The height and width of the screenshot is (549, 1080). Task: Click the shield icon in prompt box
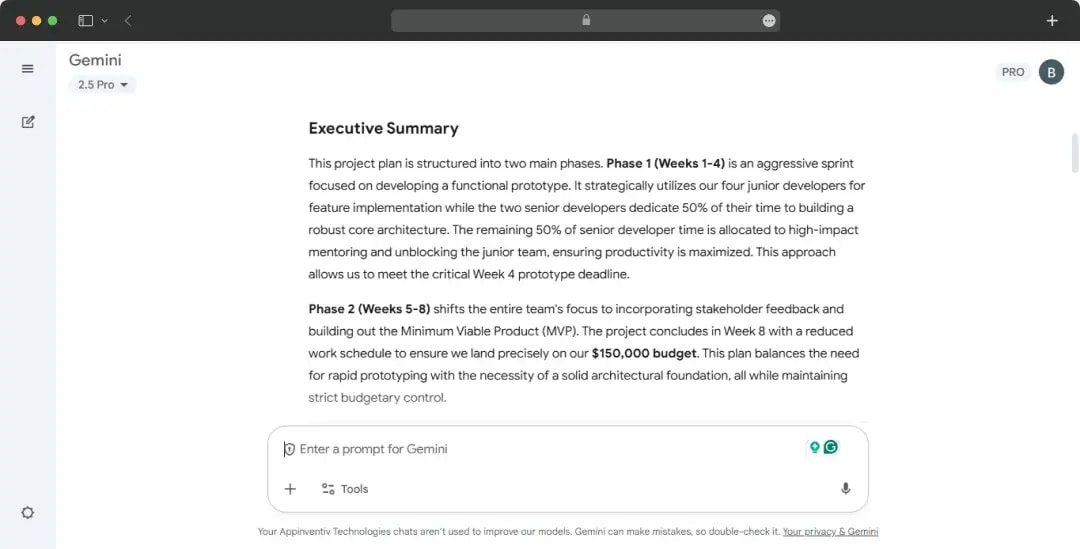[x=289, y=449]
